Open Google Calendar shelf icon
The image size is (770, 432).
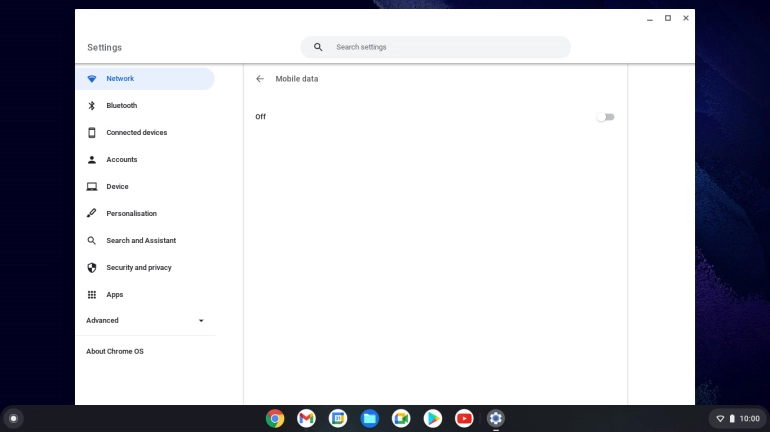338,419
